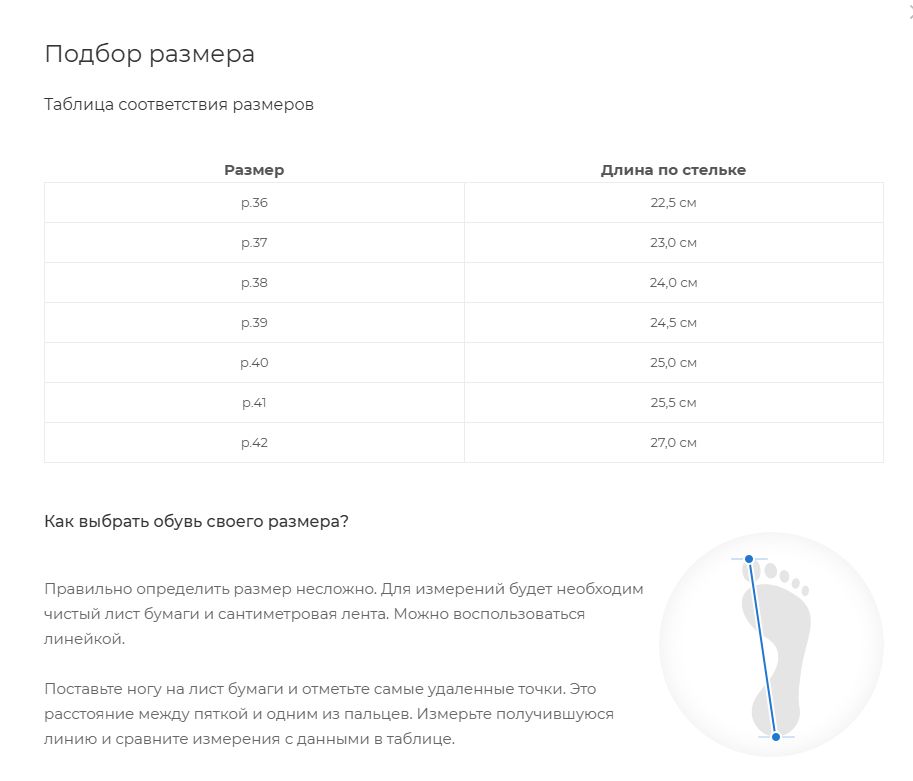
Task: Select the р.42 size row
Action: (254, 443)
